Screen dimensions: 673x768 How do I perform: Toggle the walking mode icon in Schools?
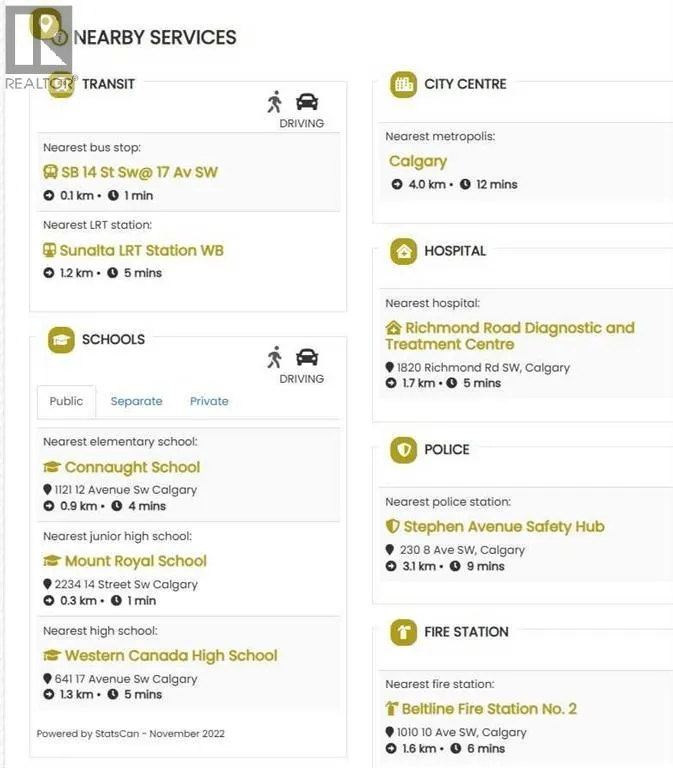point(275,357)
